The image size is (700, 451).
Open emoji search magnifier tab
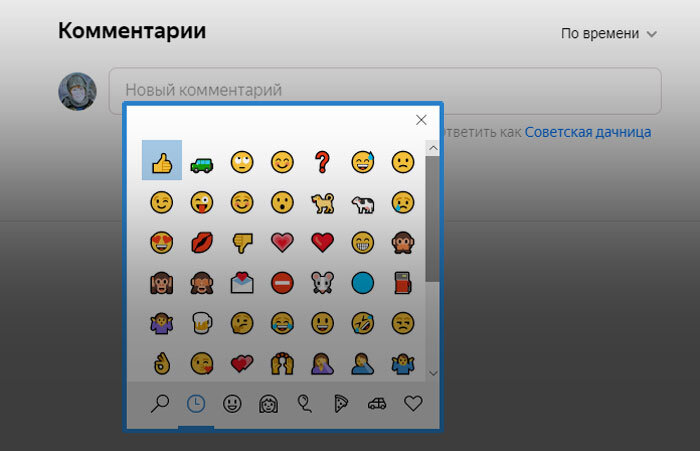click(160, 404)
